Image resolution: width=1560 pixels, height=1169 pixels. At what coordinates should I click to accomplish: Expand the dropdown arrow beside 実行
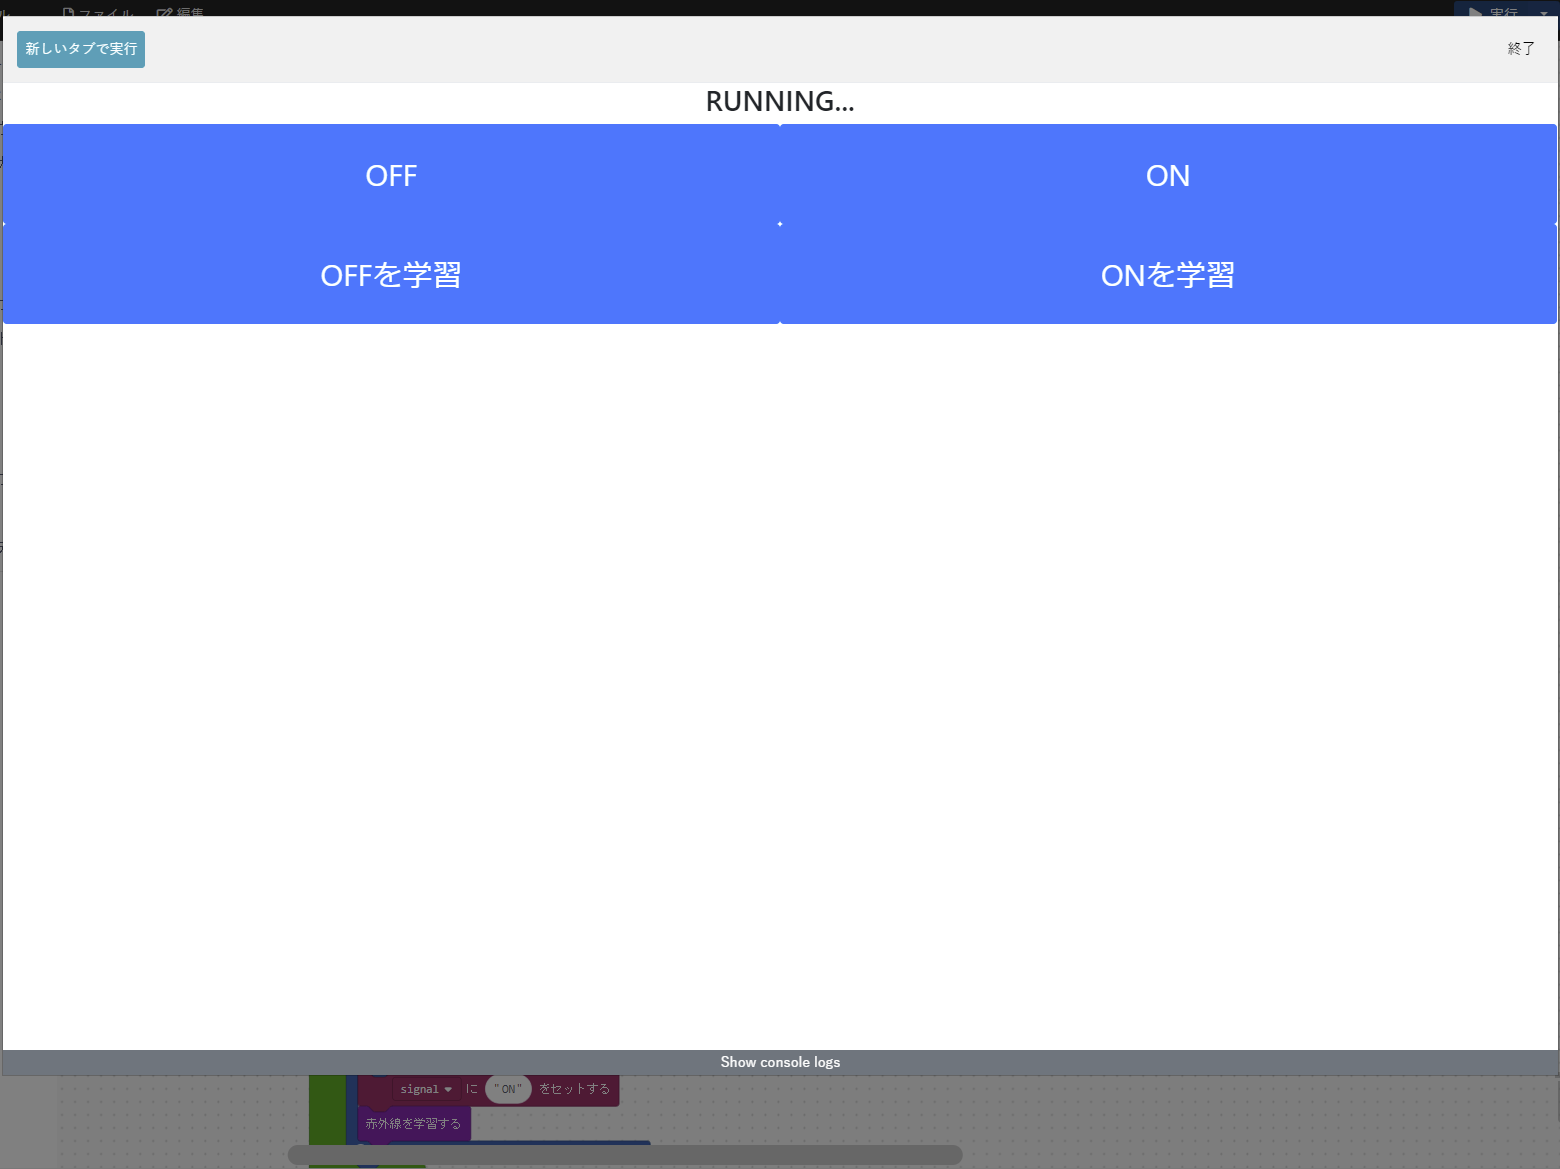1544,12
